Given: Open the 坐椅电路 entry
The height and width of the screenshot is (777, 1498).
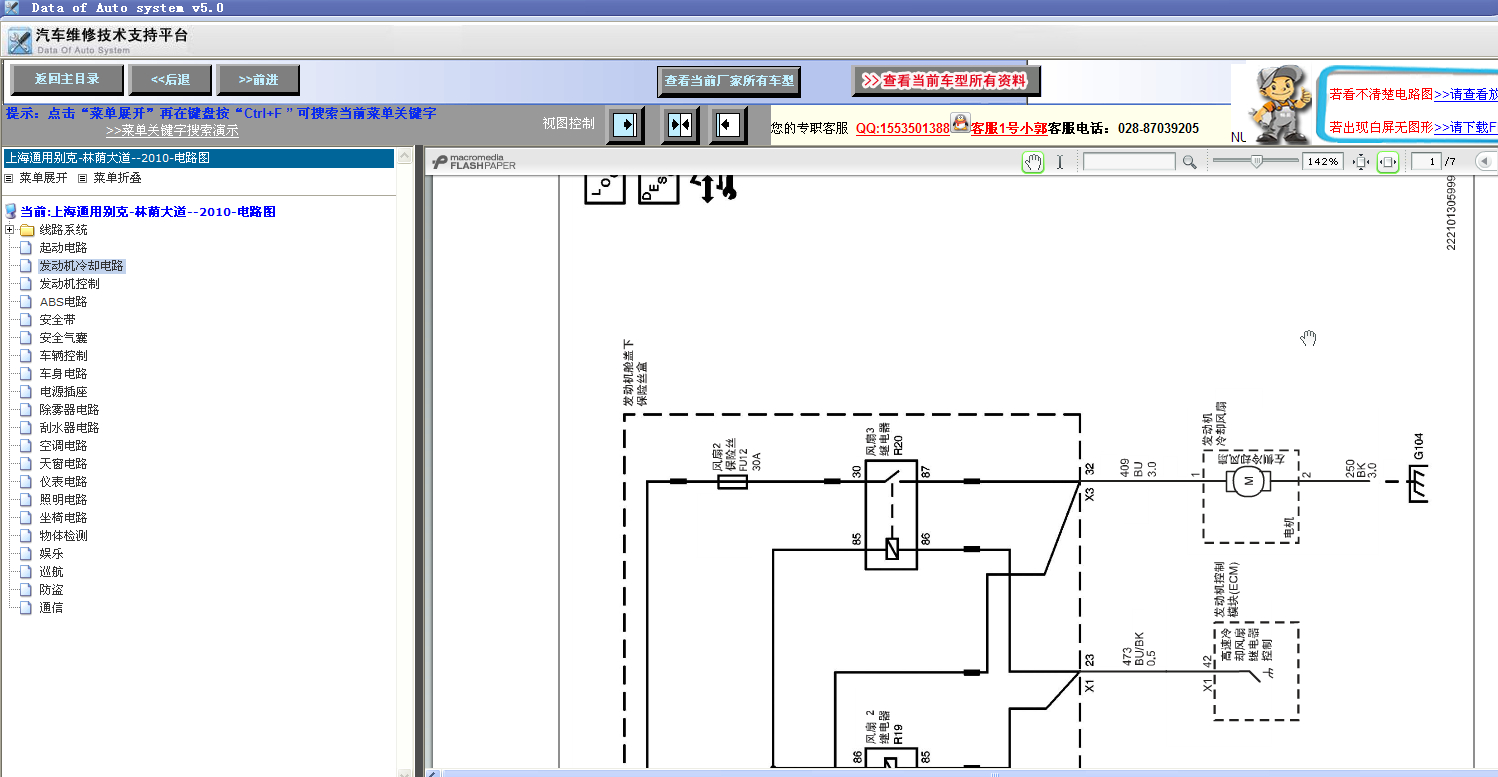Looking at the screenshot, I should click(63, 518).
